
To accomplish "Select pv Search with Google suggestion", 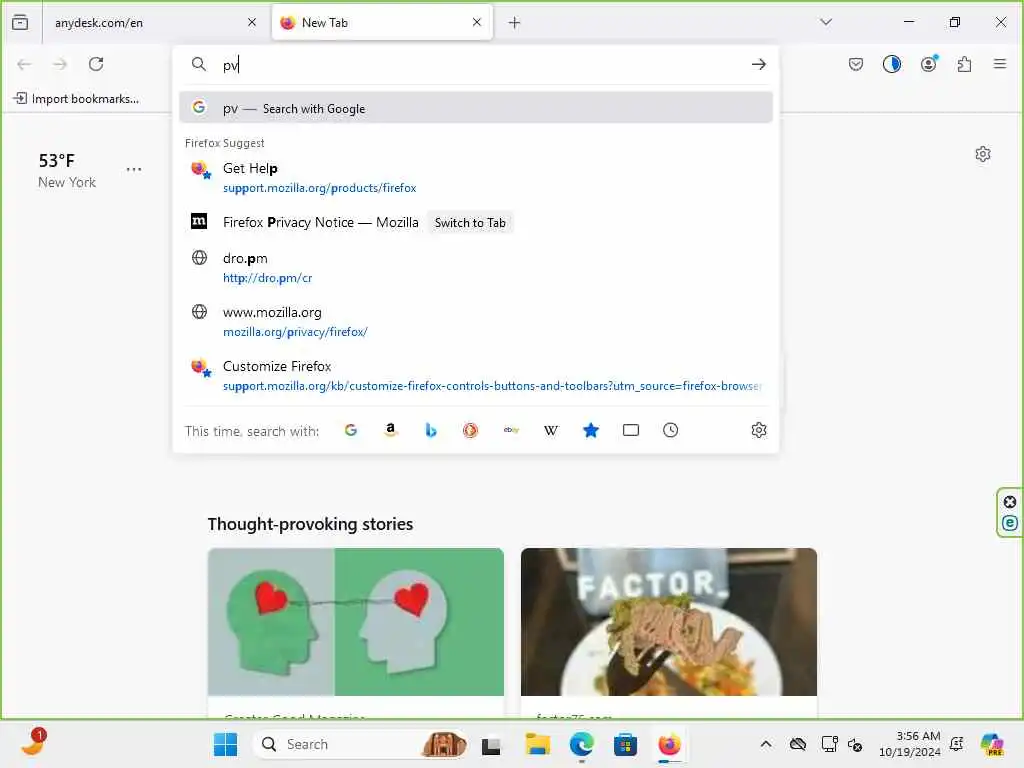I will pyautogui.click(x=475, y=108).
